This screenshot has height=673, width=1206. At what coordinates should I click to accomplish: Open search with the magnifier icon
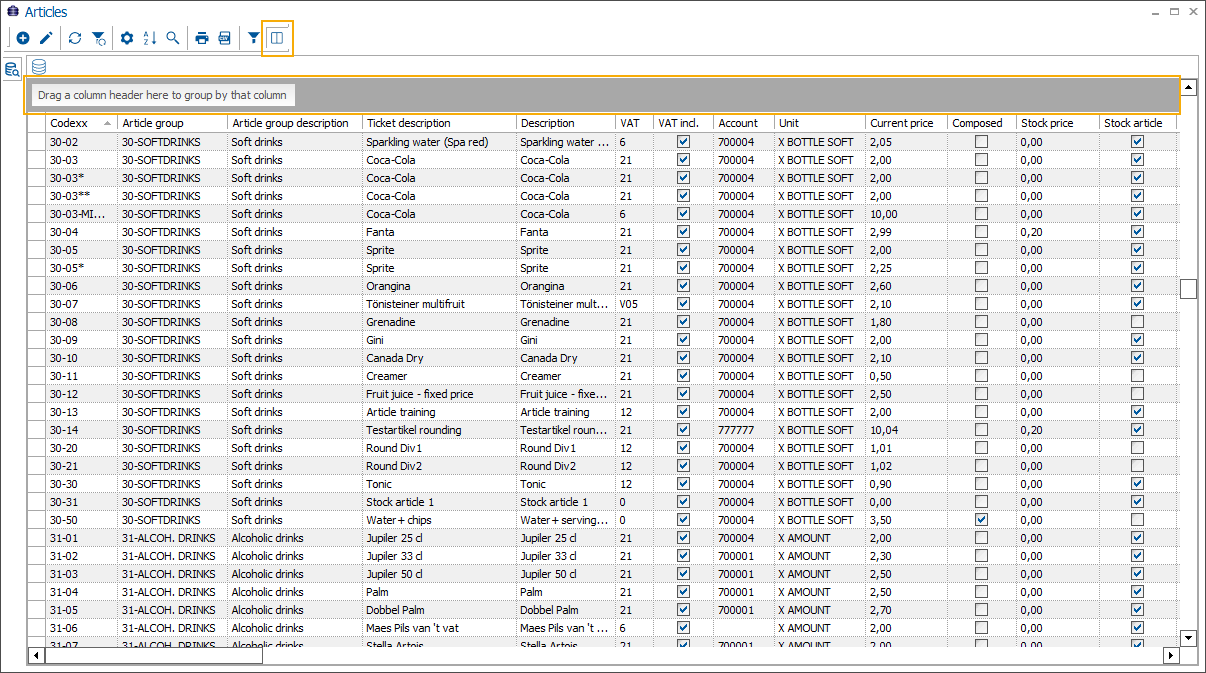tap(173, 39)
